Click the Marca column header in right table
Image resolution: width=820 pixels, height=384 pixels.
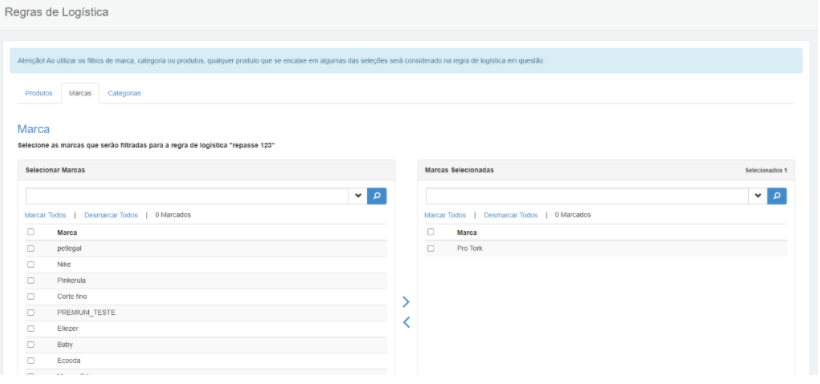pyautogui.click(x=466, y=232)
